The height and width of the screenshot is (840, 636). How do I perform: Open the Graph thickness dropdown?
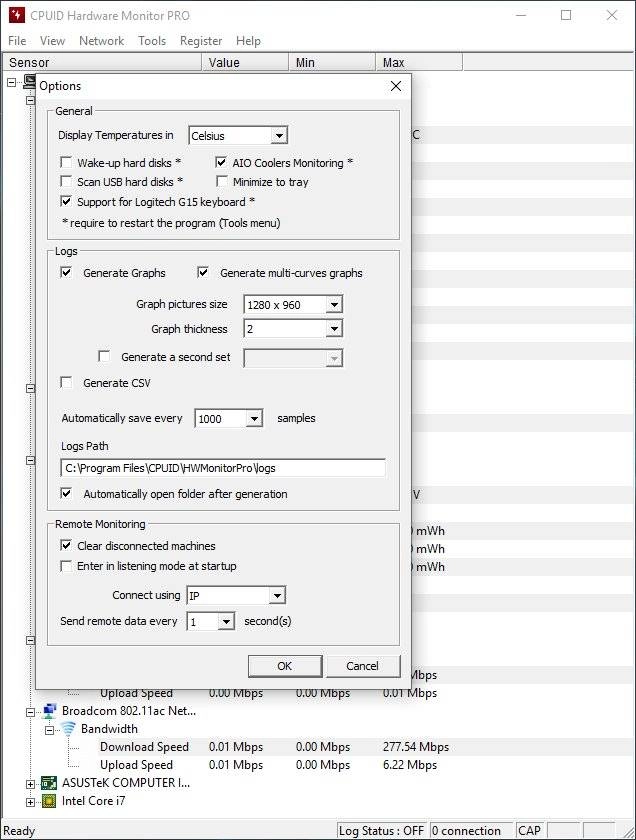[334, 328]
